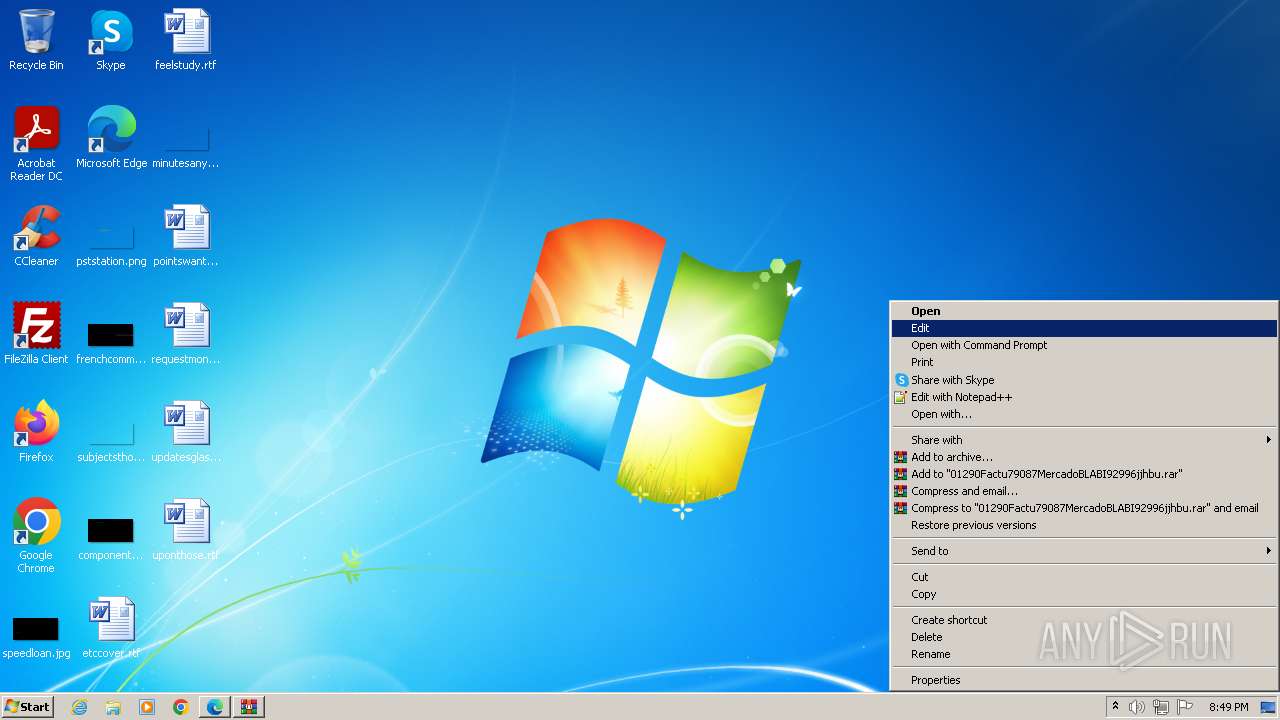Select Compress and email...
This screenshot has height=720, width=1280.
pos(1084,491)
